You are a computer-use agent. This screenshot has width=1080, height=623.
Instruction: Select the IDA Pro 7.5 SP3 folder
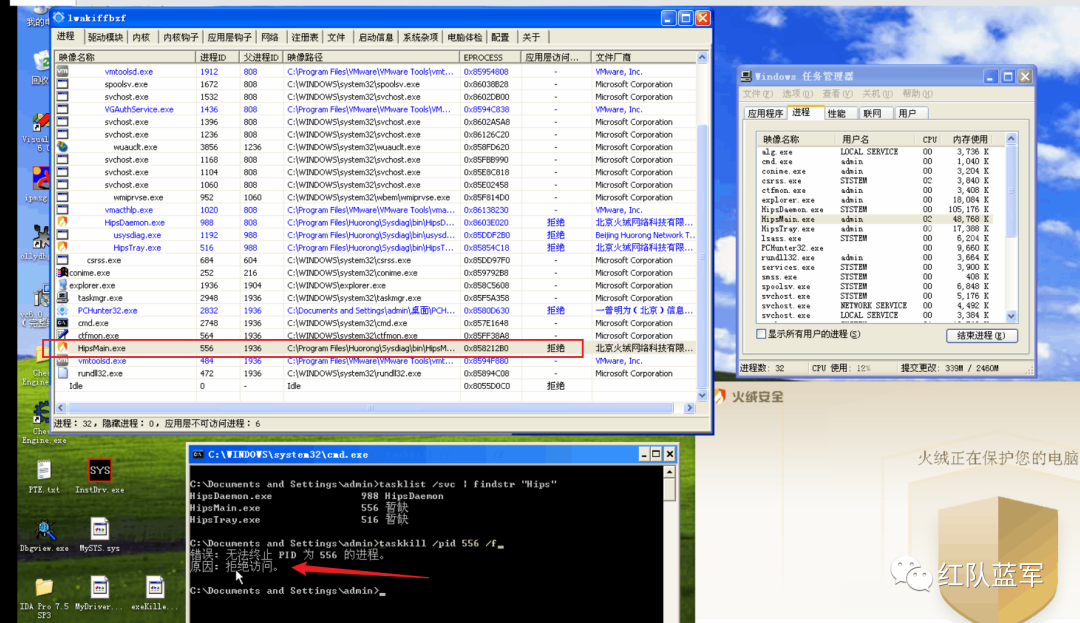pos(44,598)
